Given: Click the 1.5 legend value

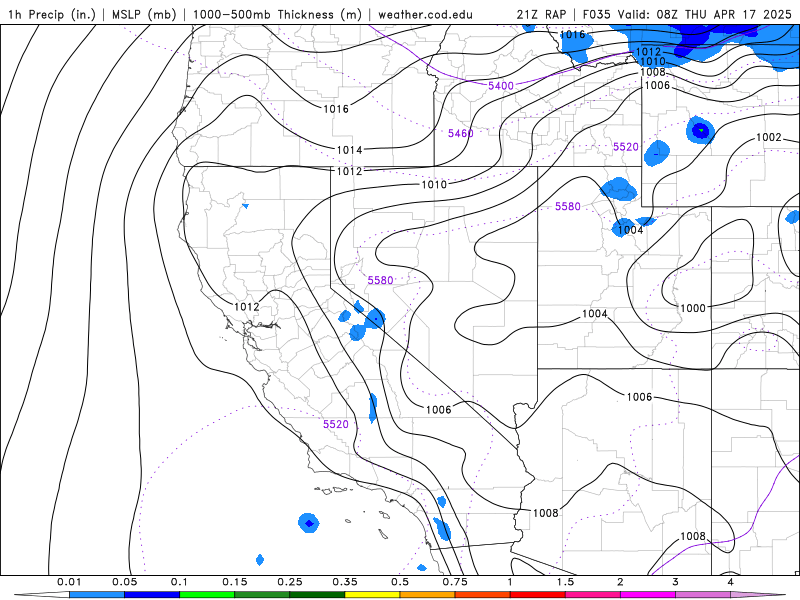Looking at the screenshot, I should click(x=565, y=582).
